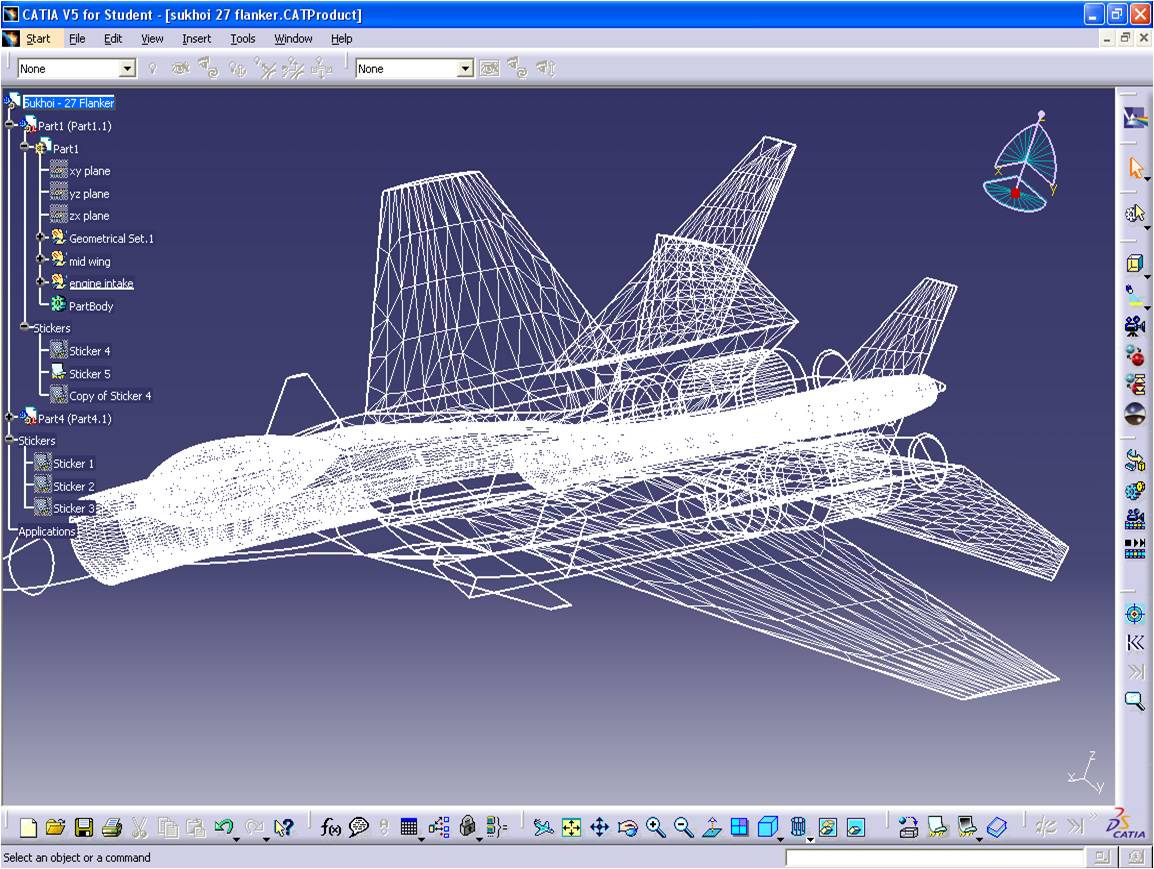Choose the Select arrow tool

pos(1135,168)
